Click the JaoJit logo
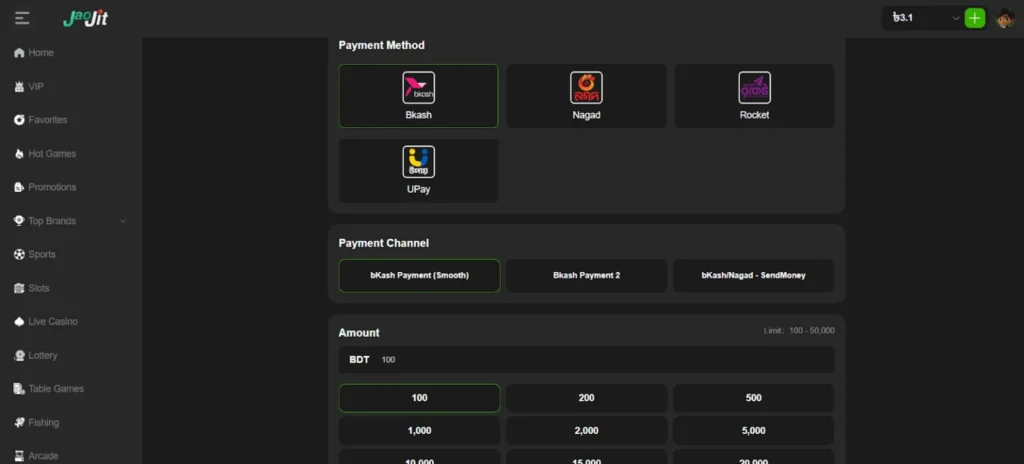Image resolution: width=1024 pixels, height=464 pixels. click(x=86, y=18)
